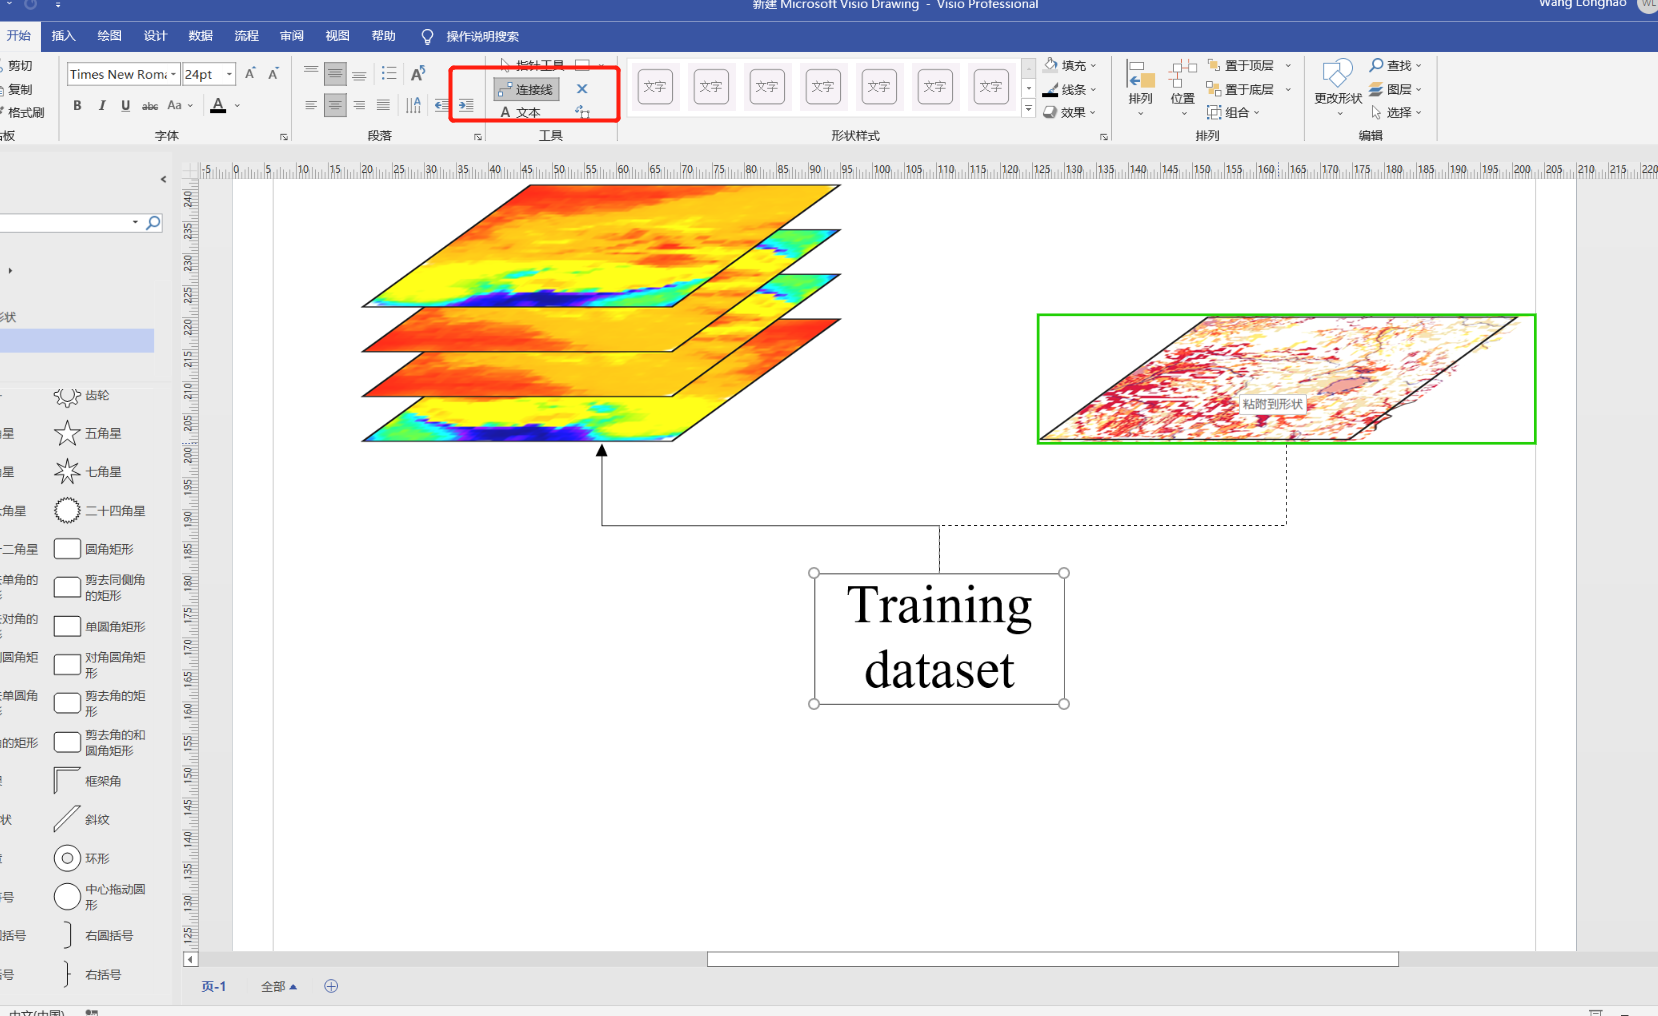Select the Connector (连接线) tool

pos(526,89)
